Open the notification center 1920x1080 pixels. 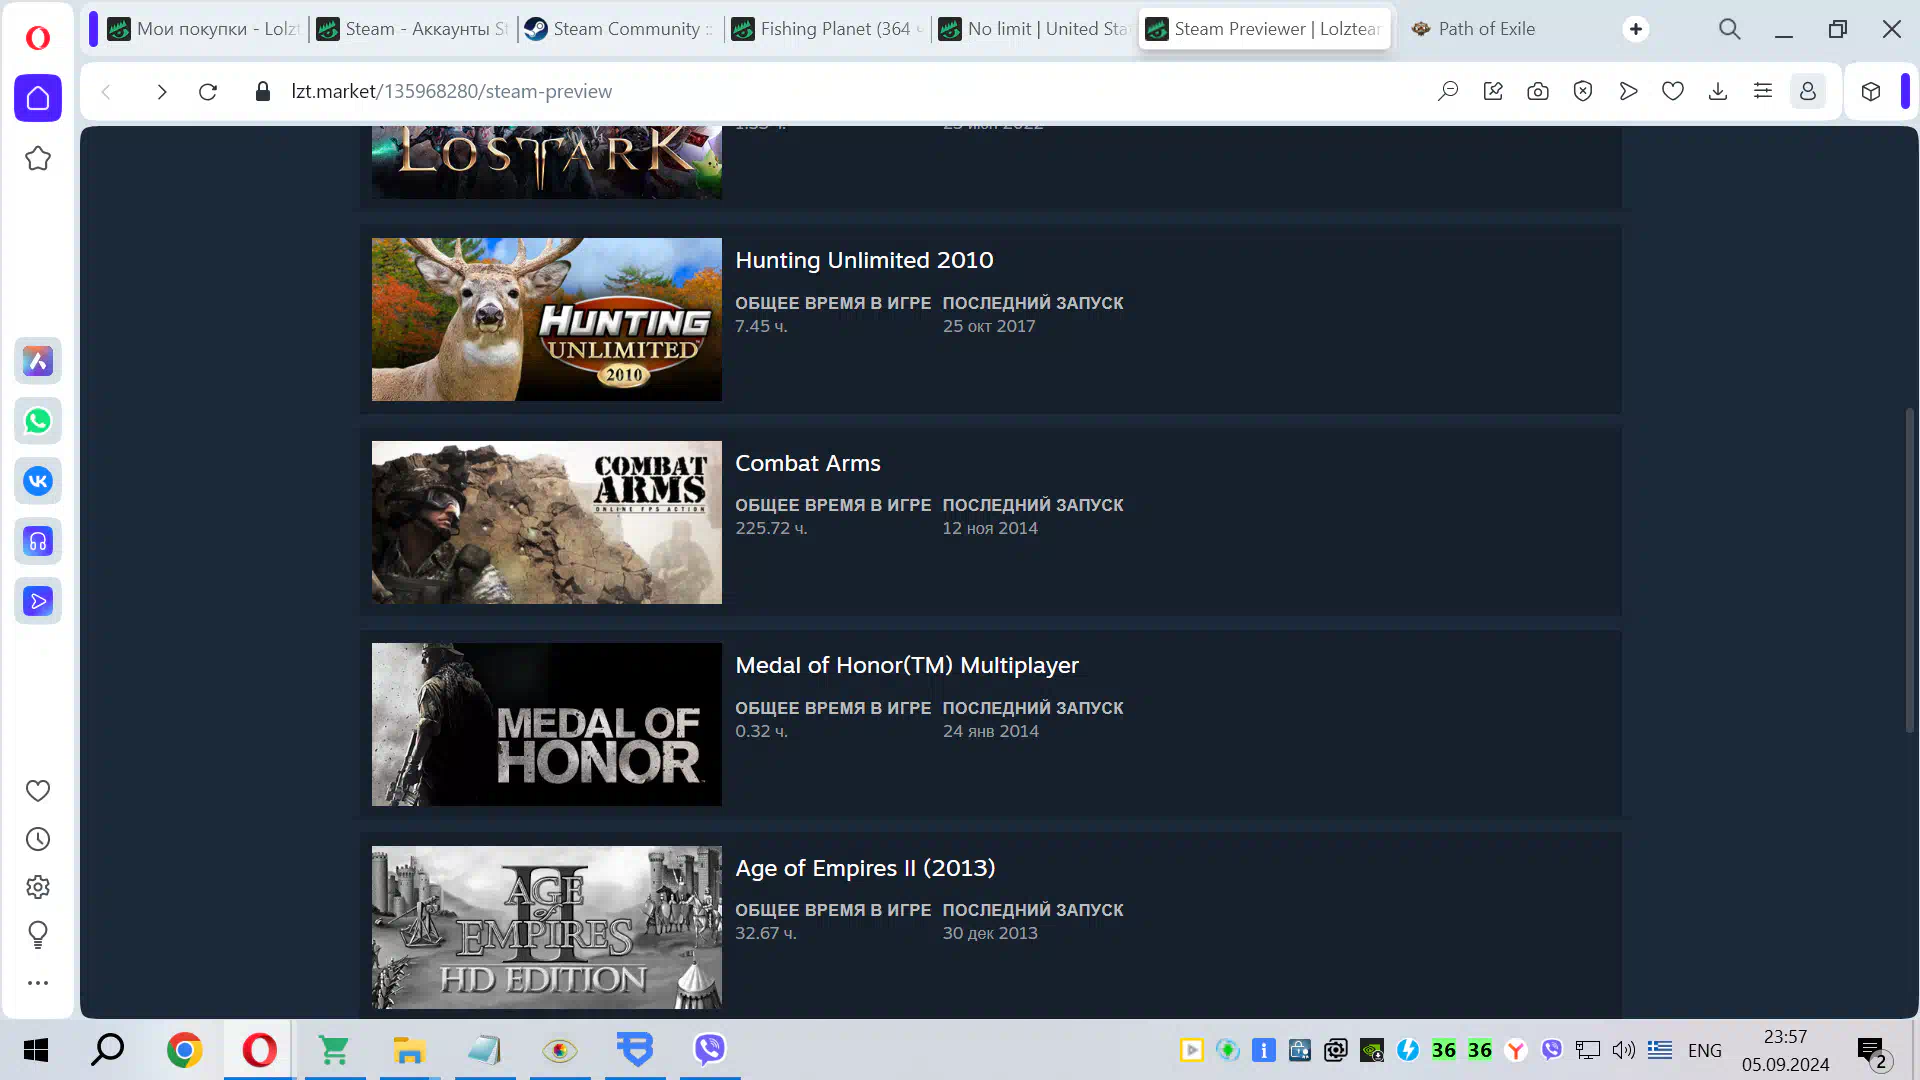(1873, 1052)
